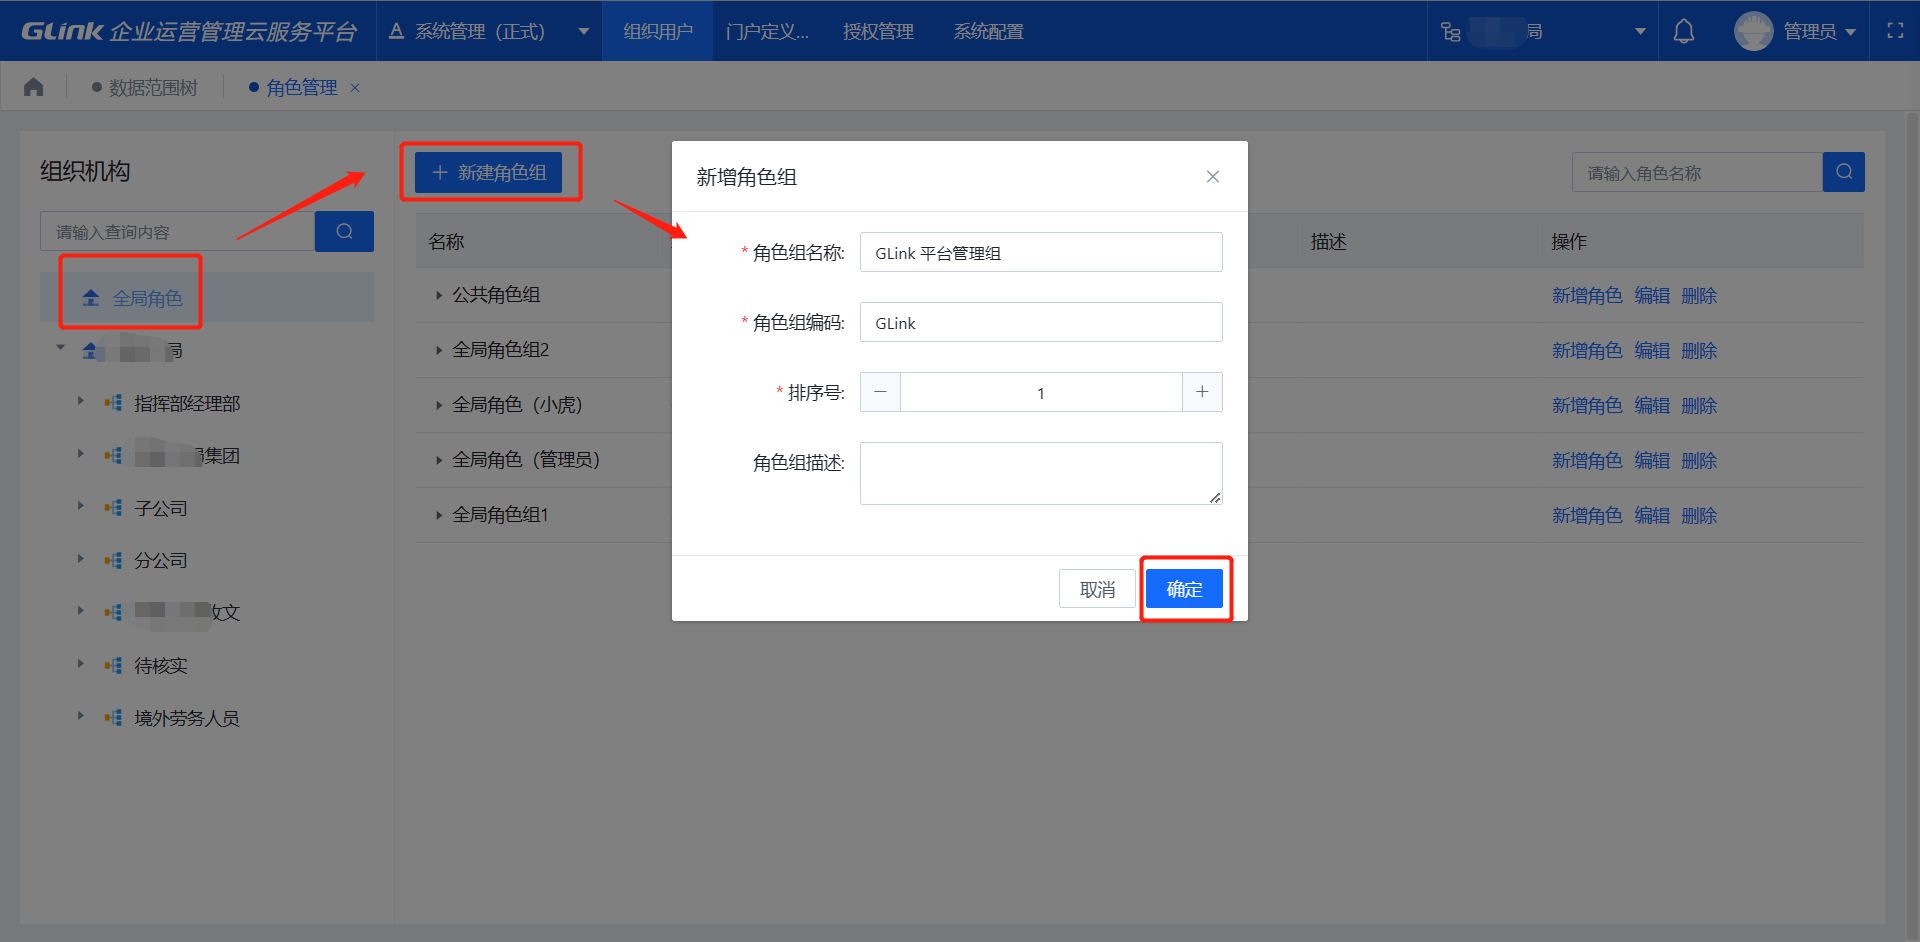Expand the 全局角色 (小虎) row
Image resolution: width=1920 pixels, height=942 pixels.
(x=439, y=405)
